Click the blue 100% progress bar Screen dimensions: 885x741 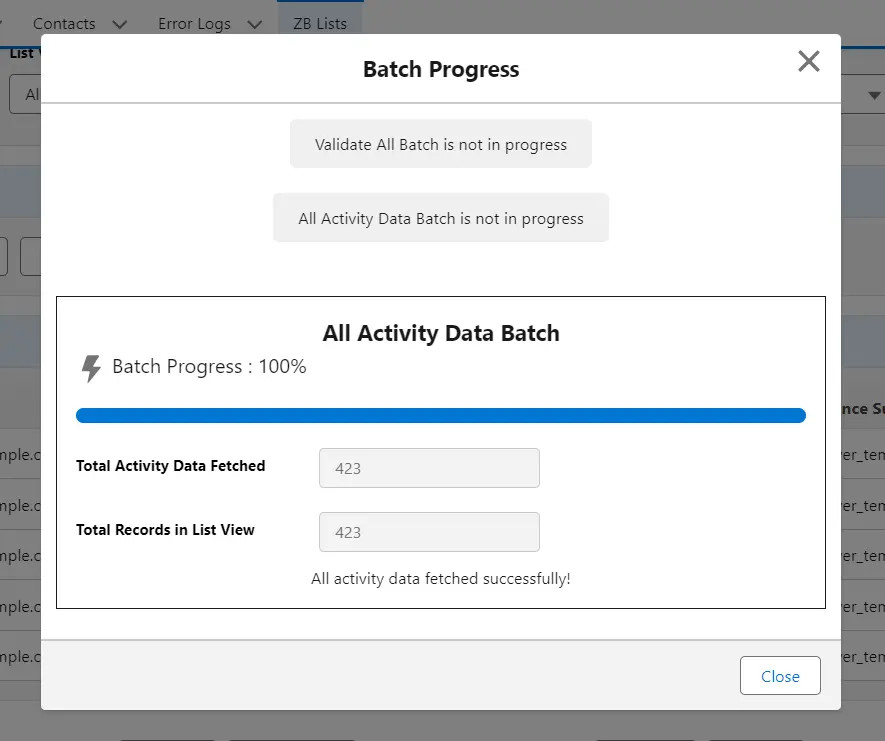coord(440,414)
